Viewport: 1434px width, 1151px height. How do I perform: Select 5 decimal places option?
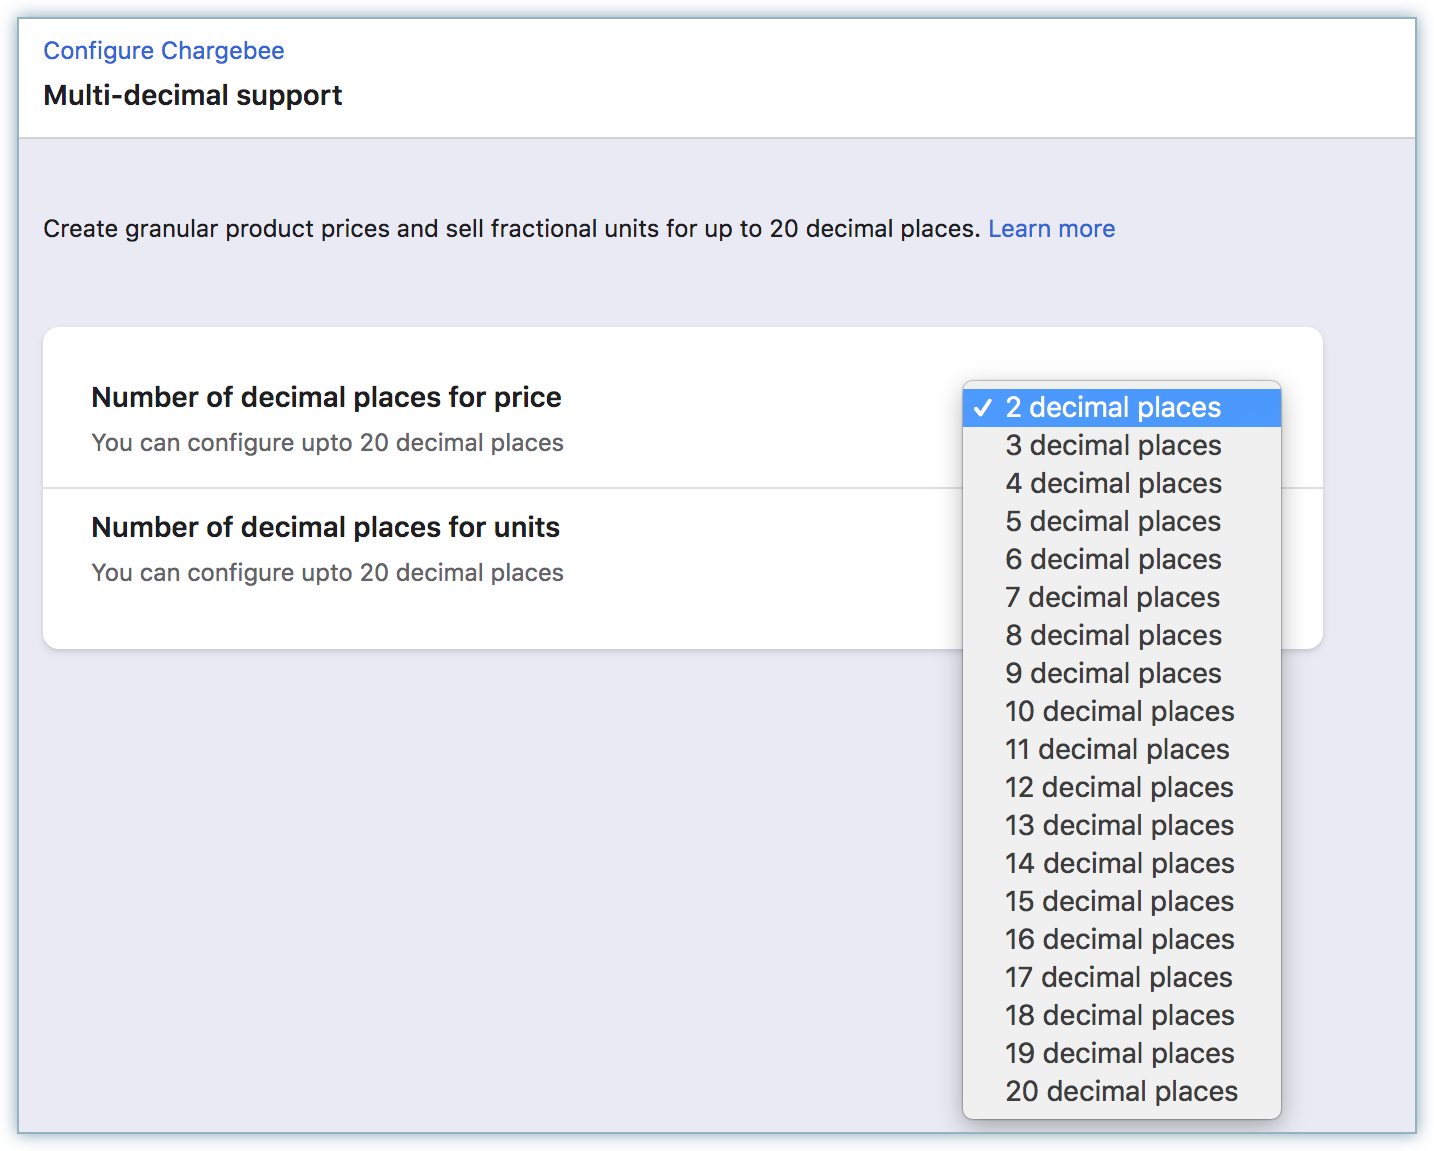1113,522
